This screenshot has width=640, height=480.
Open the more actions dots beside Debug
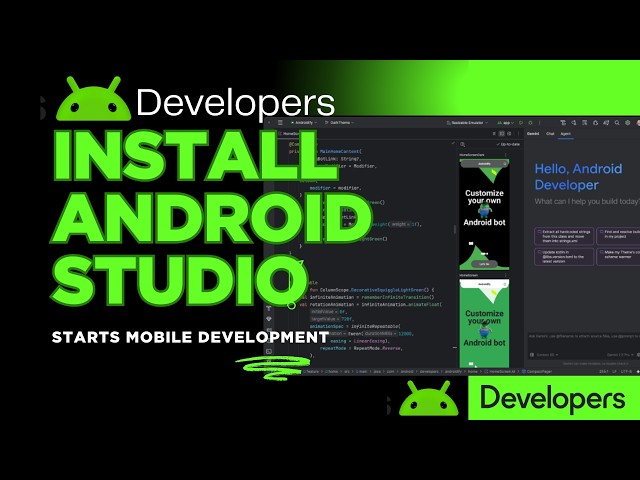point(540,122)
